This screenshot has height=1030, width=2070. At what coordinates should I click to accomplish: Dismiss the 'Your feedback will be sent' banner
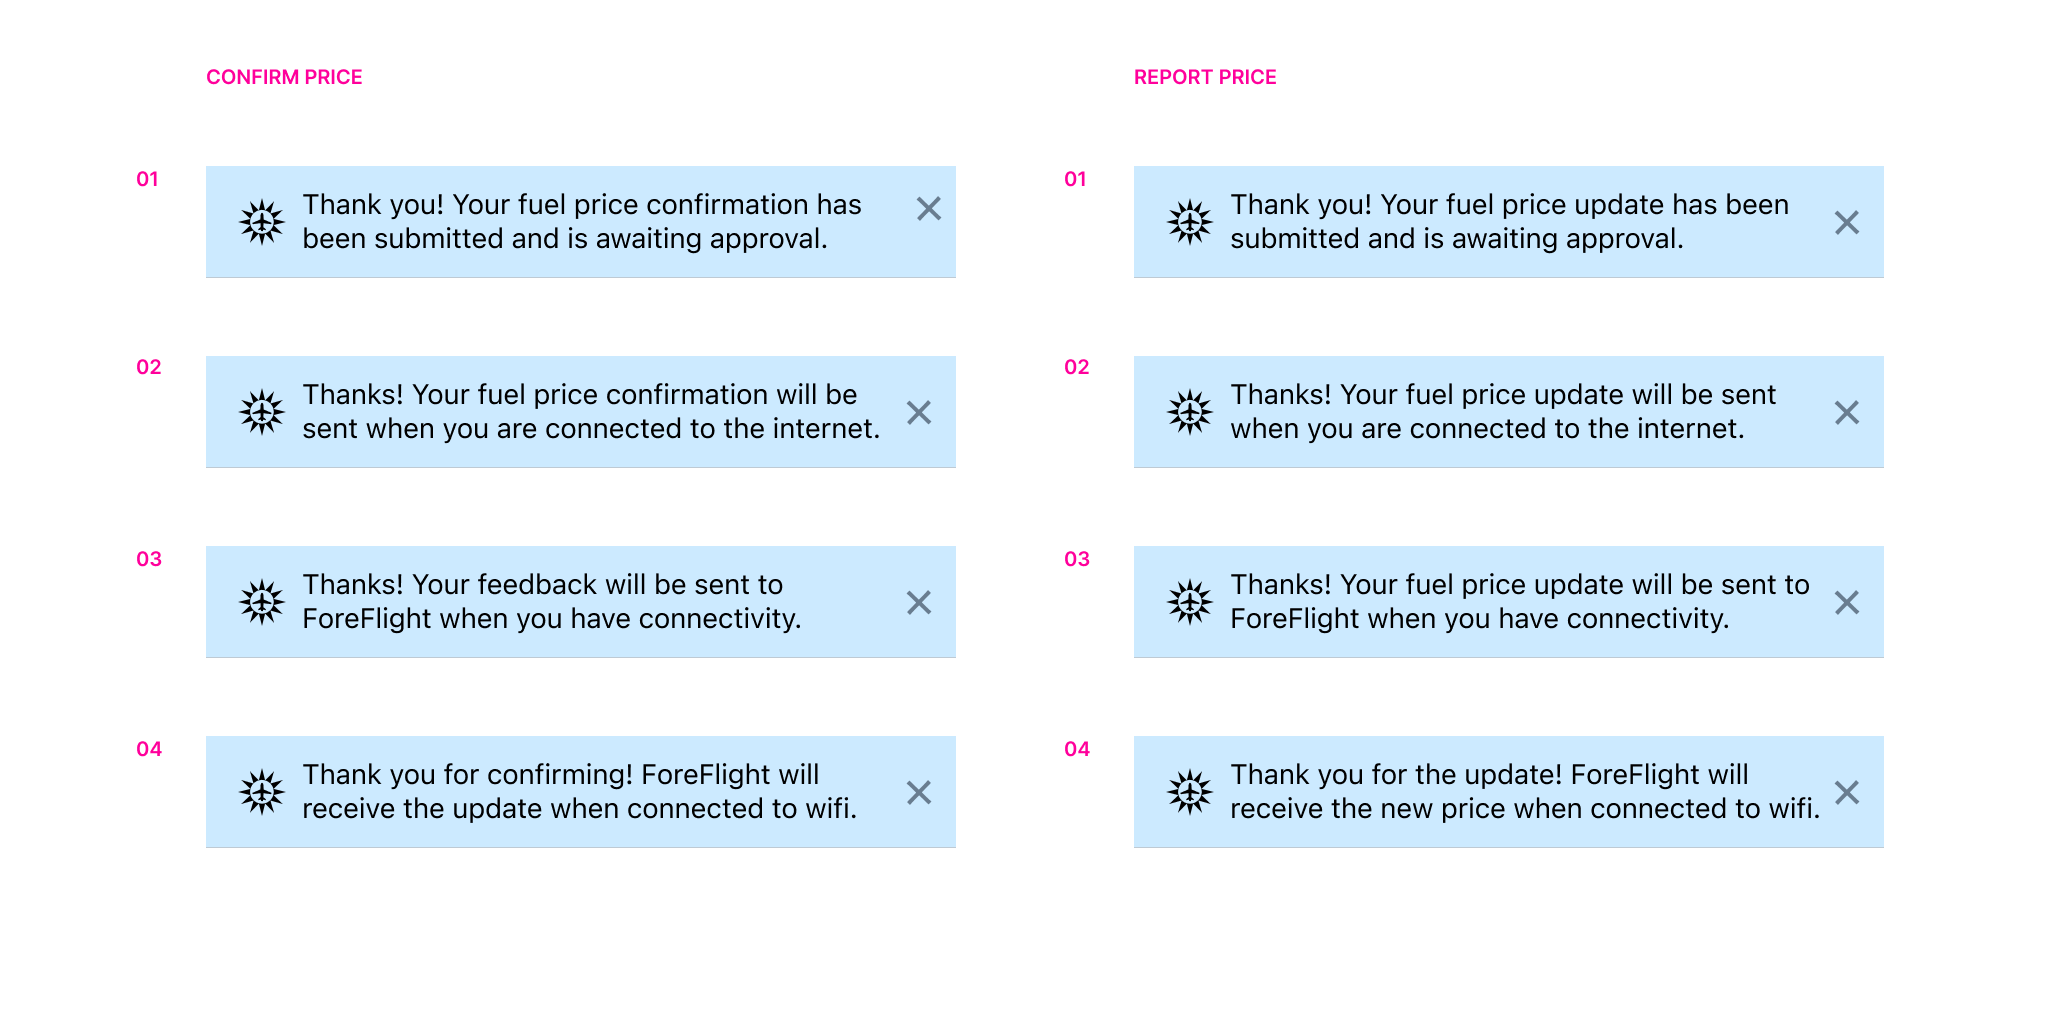tap(918, 603)
